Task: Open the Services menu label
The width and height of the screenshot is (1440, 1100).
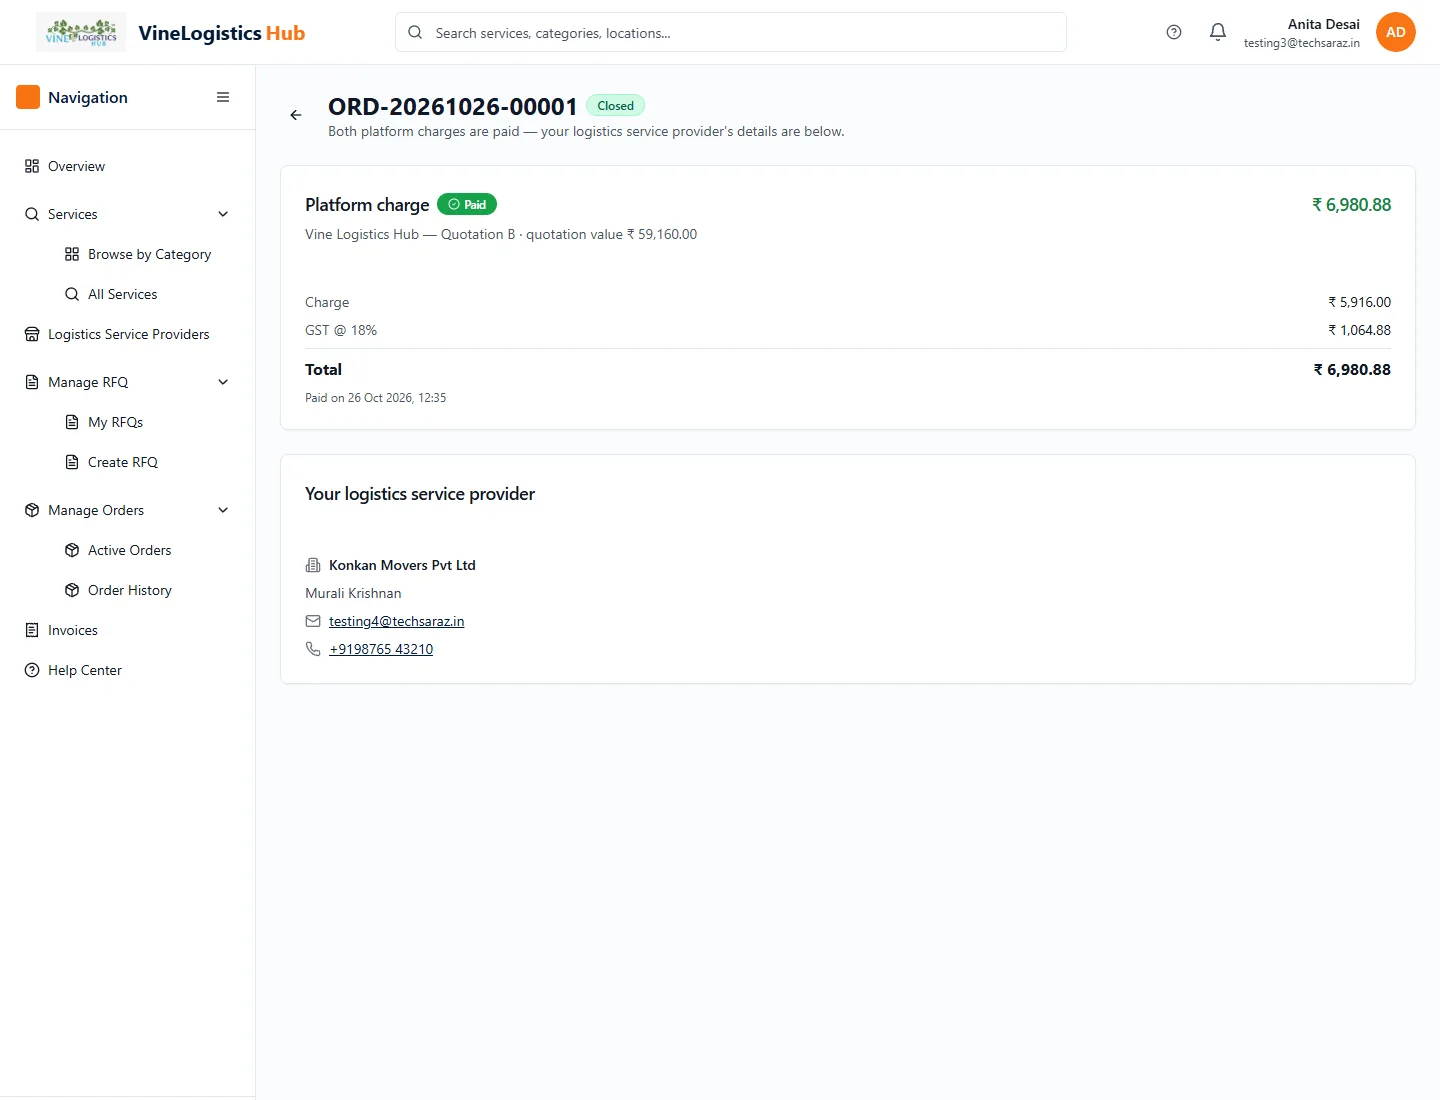Action: coord(73,214)
